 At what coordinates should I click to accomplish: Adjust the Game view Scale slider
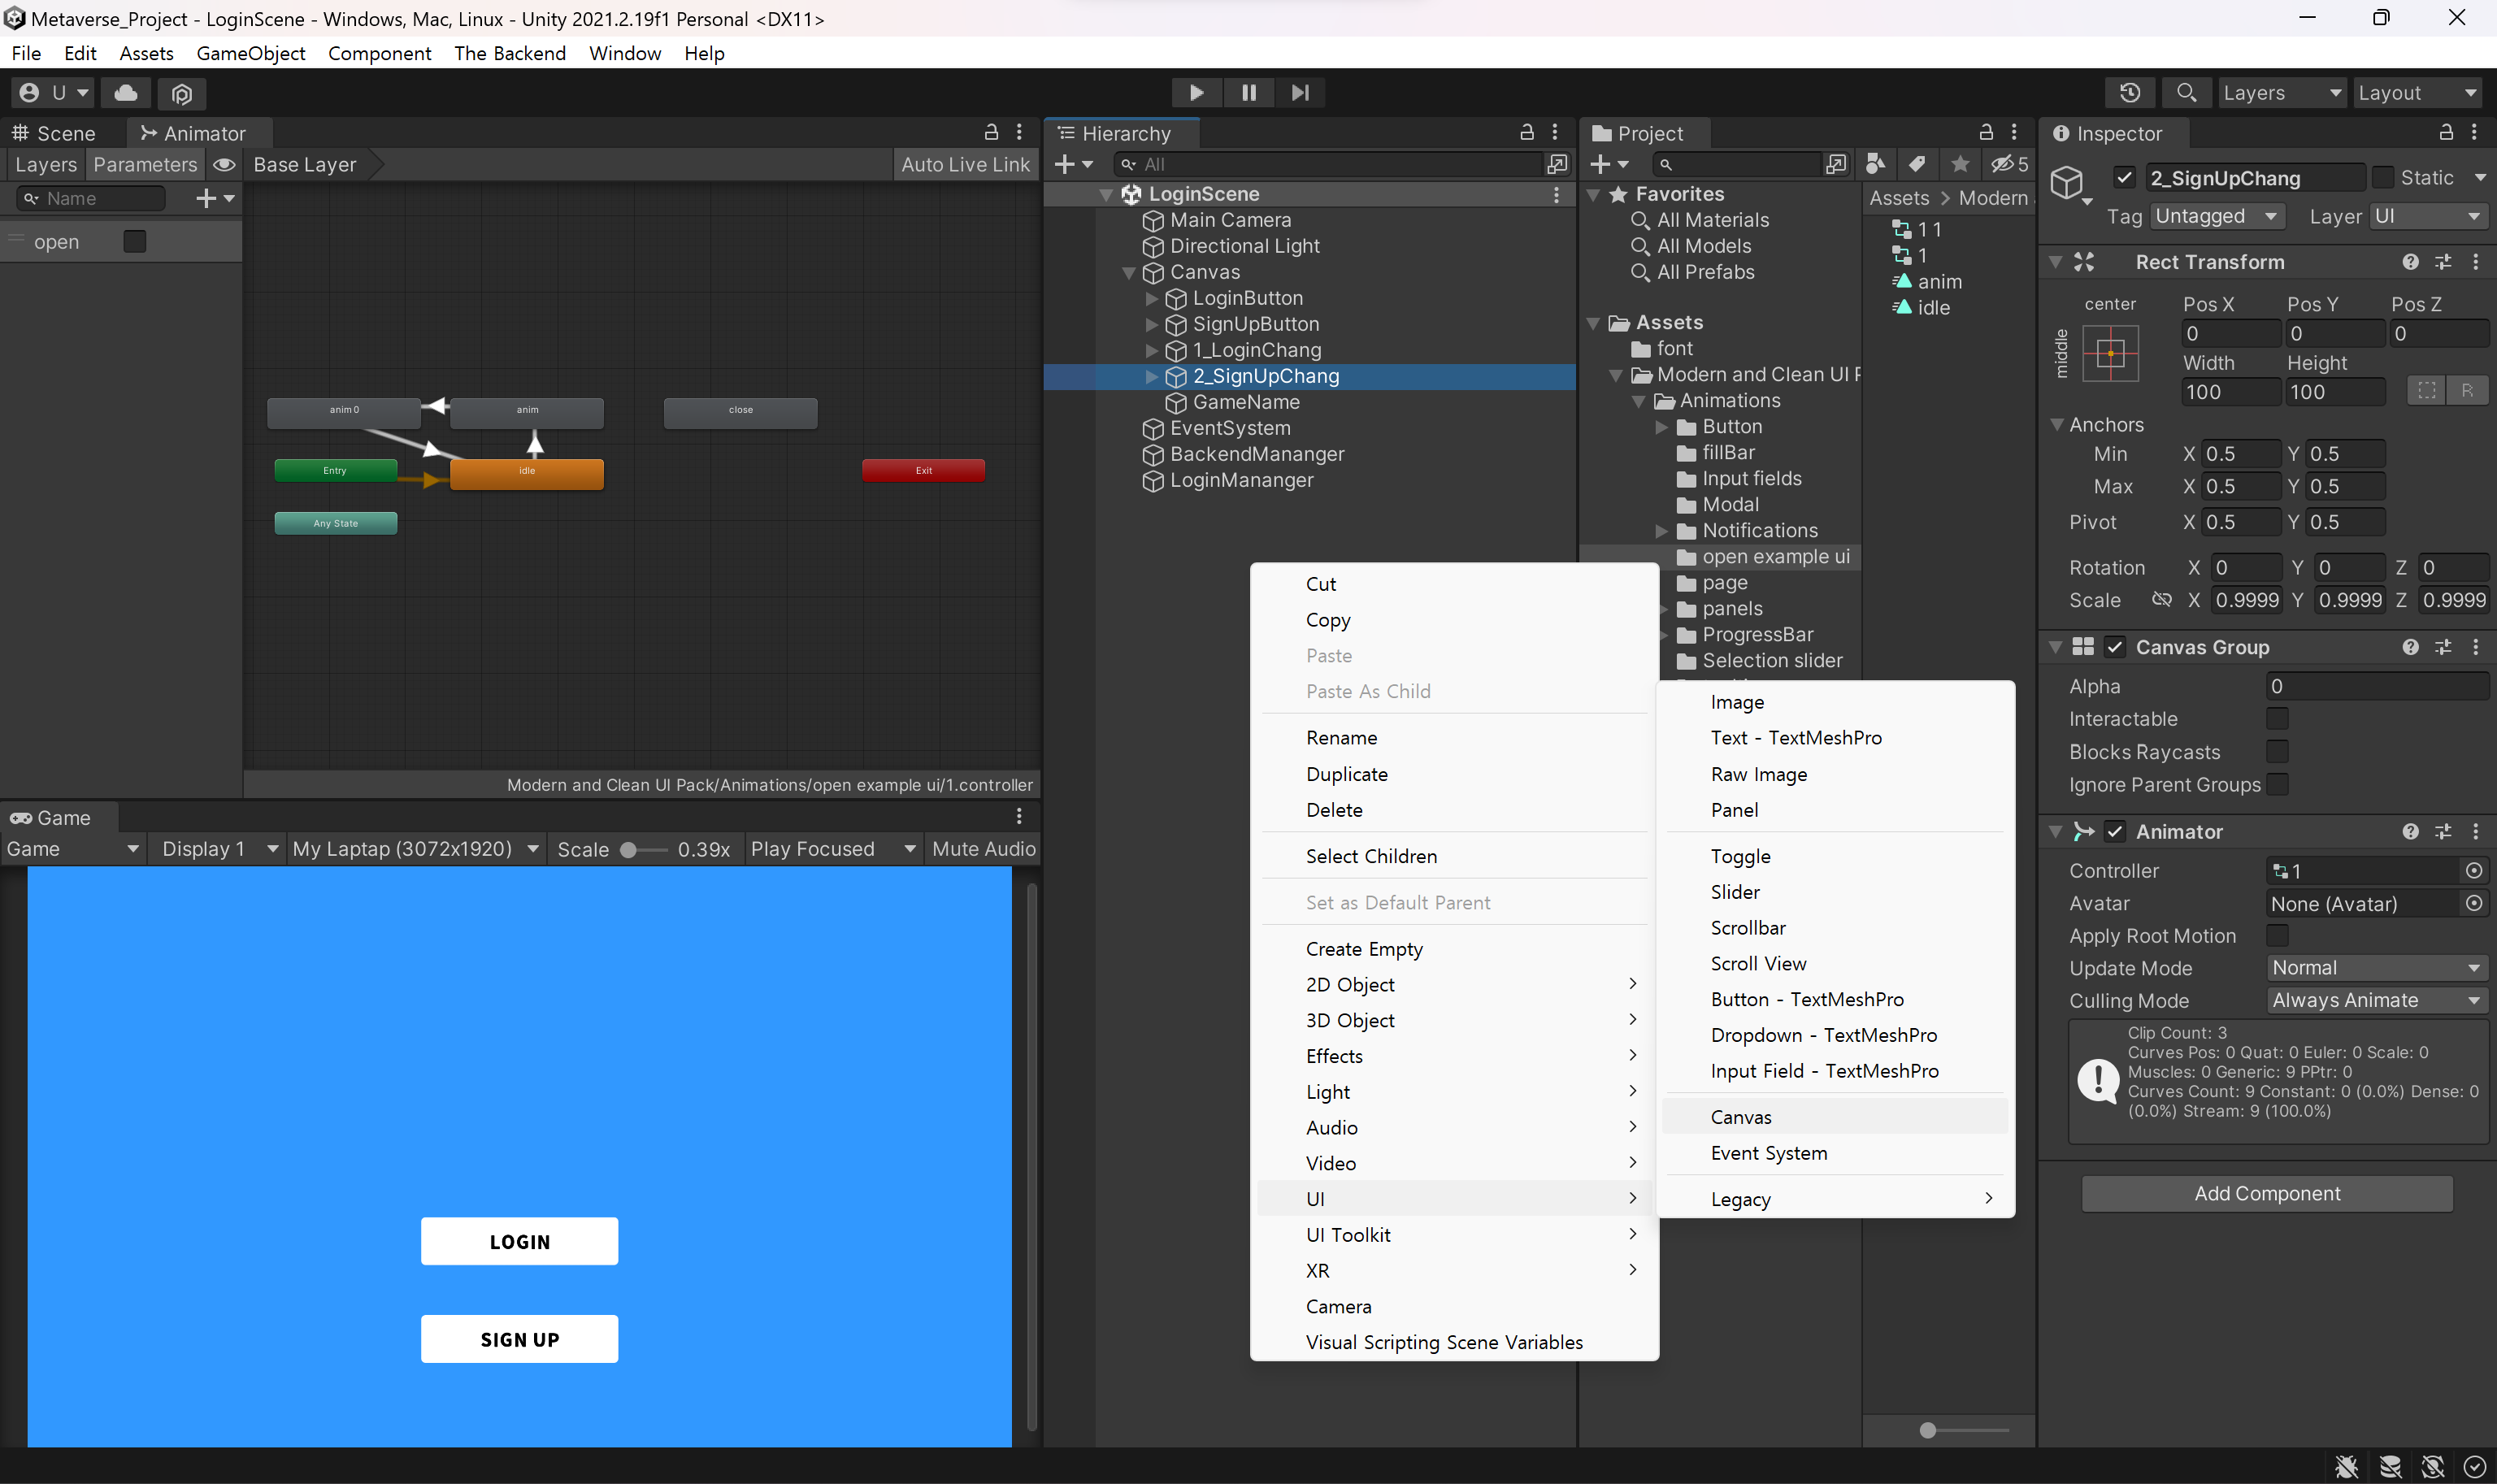pos(630,849)
